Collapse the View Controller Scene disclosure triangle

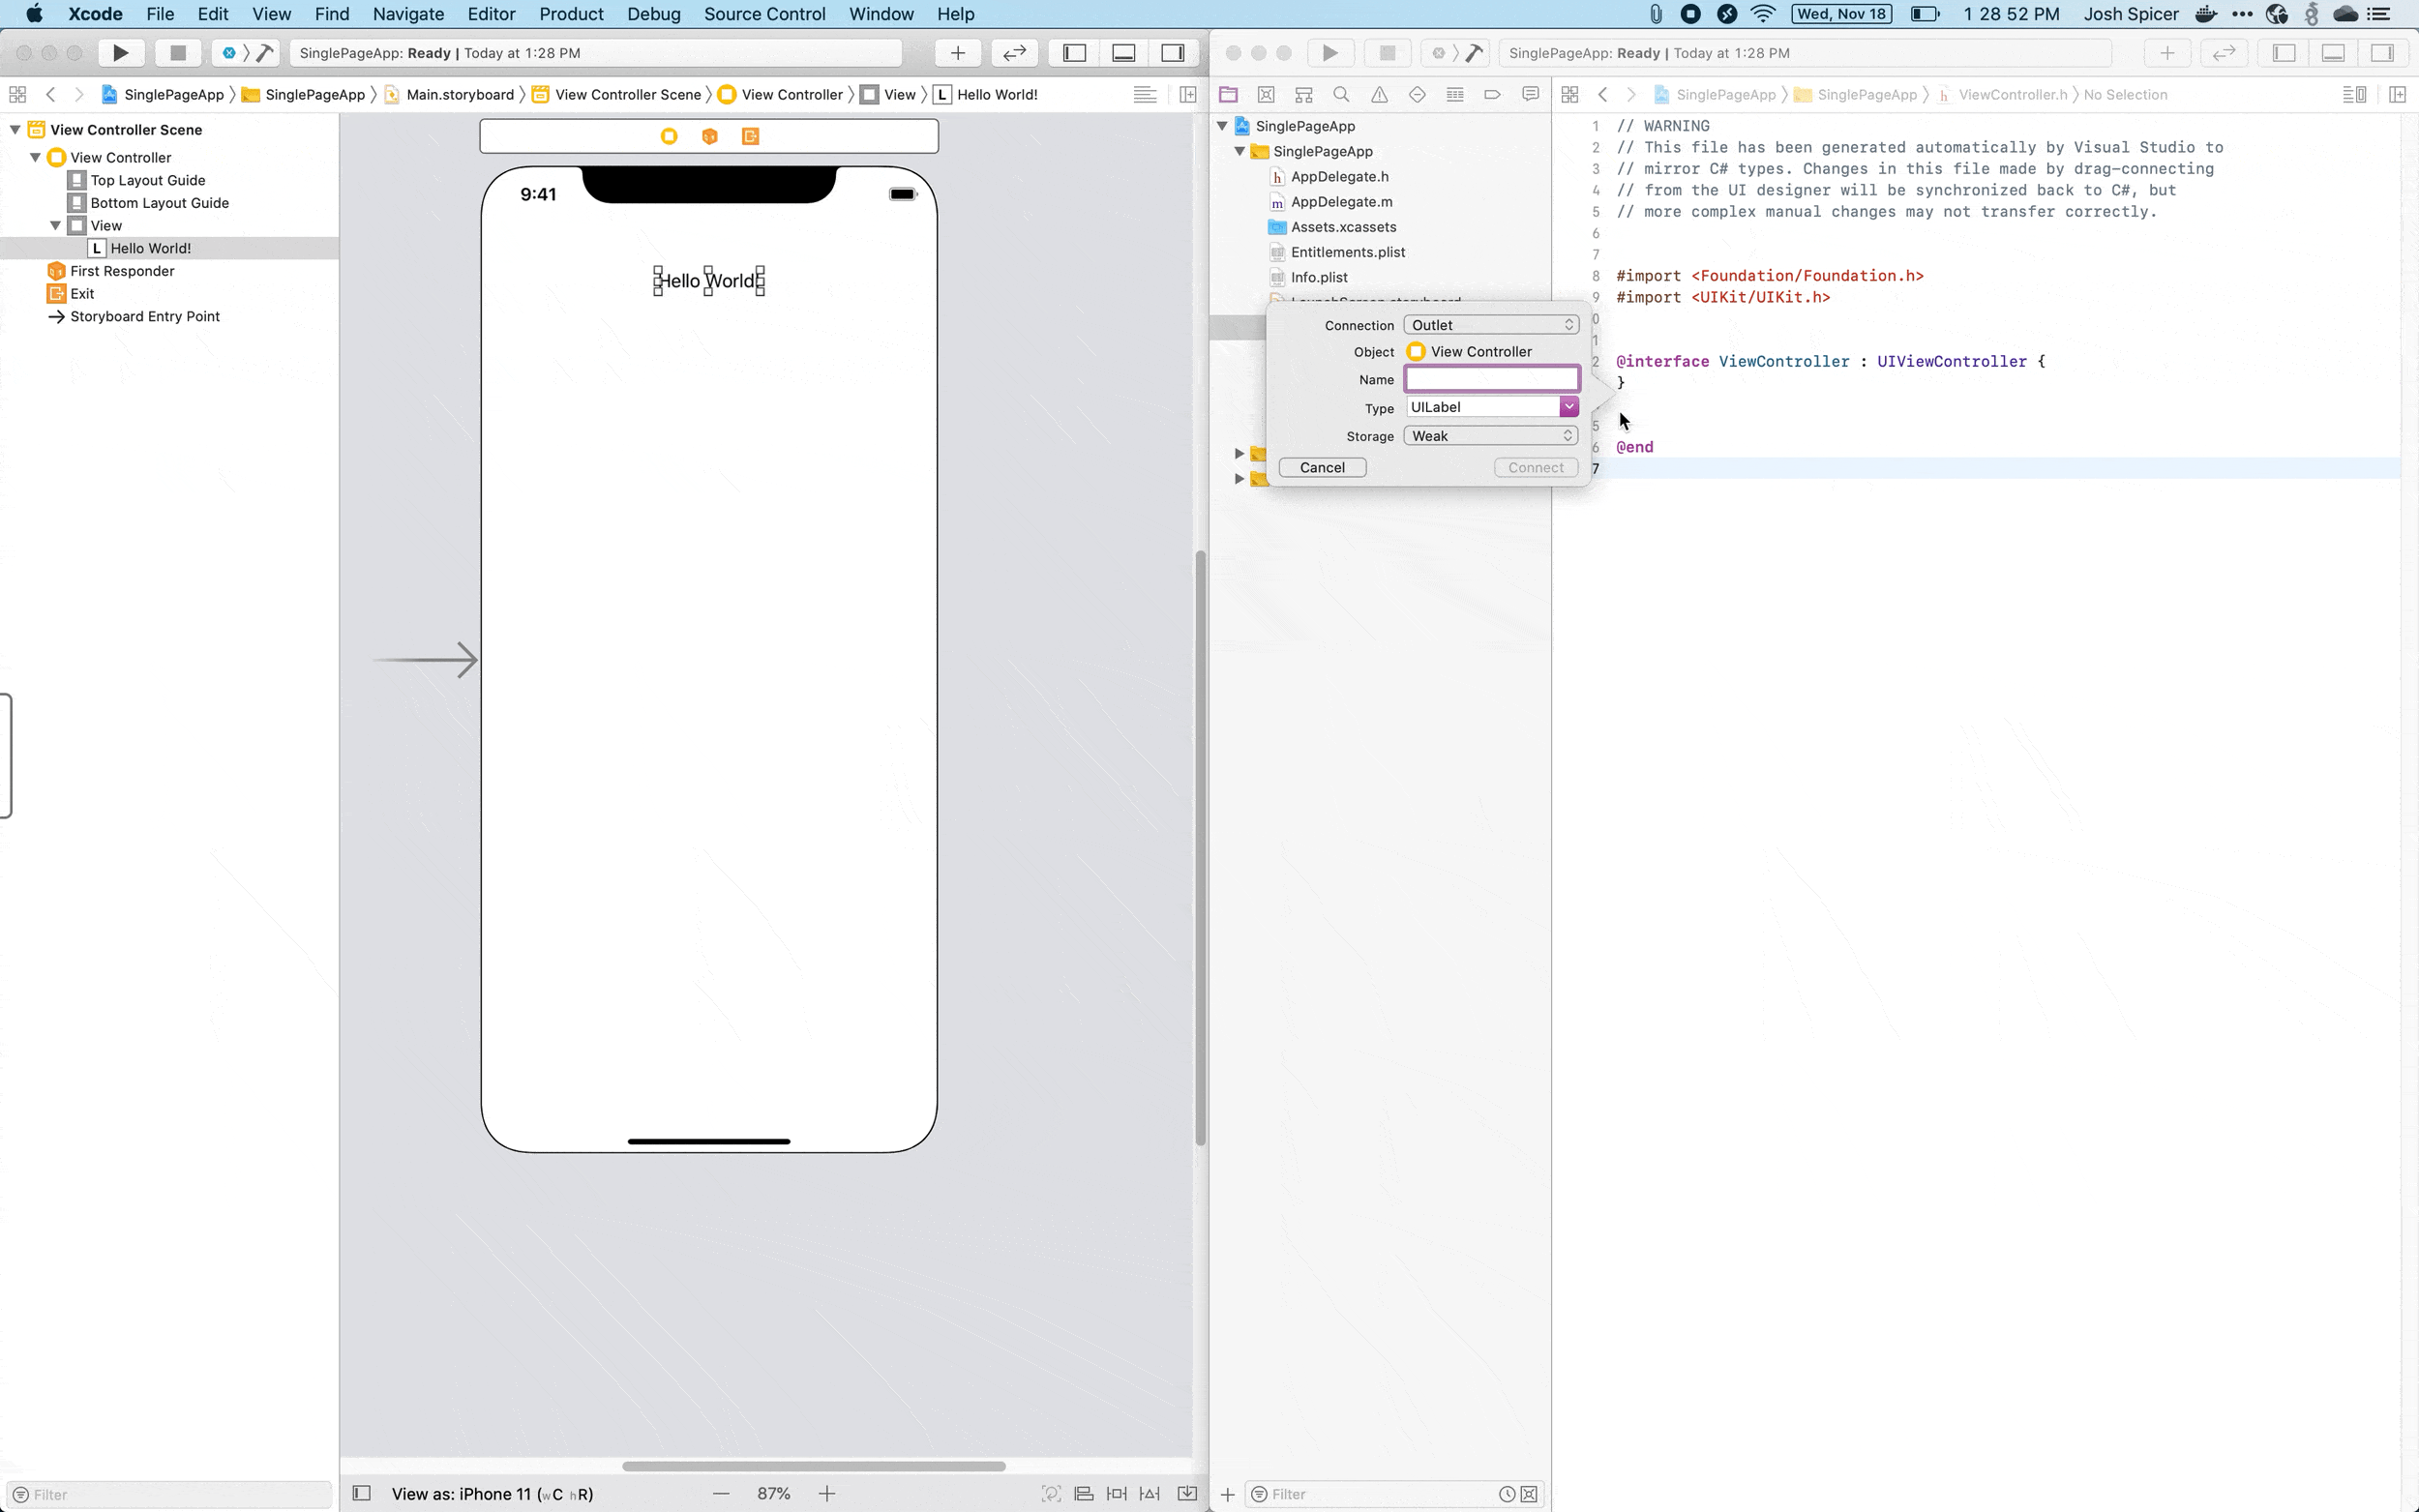(x=15, y=129)
